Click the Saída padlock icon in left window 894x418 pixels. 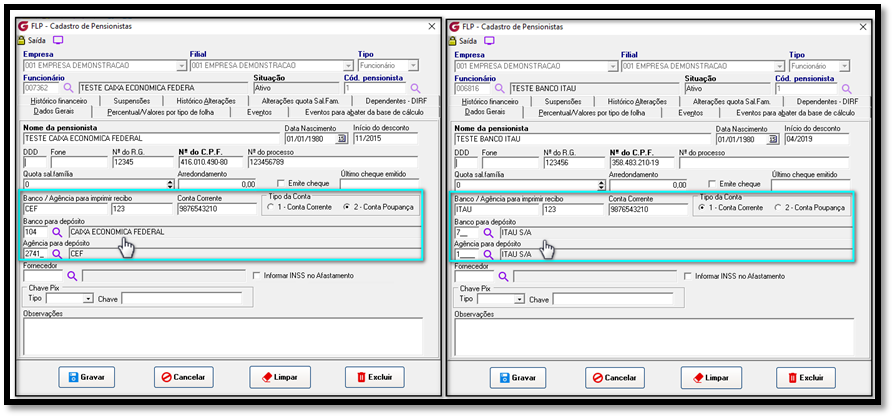(x=22, y=40)
